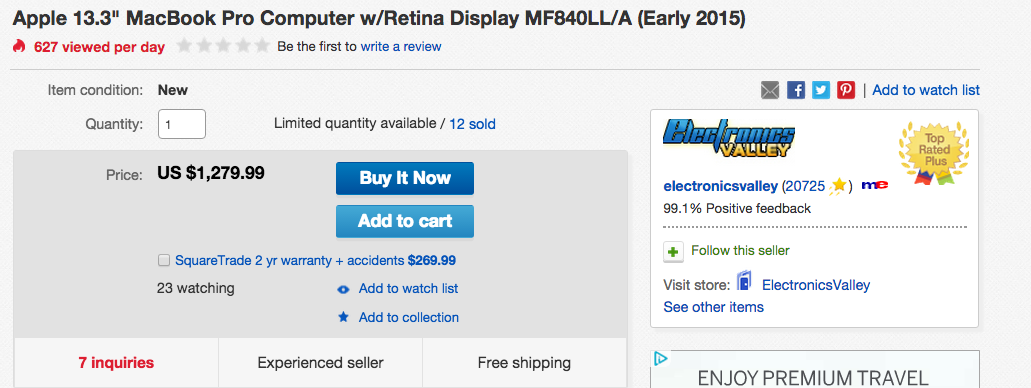Click the Top Rated Plus badge

click(x=934, y=153)
